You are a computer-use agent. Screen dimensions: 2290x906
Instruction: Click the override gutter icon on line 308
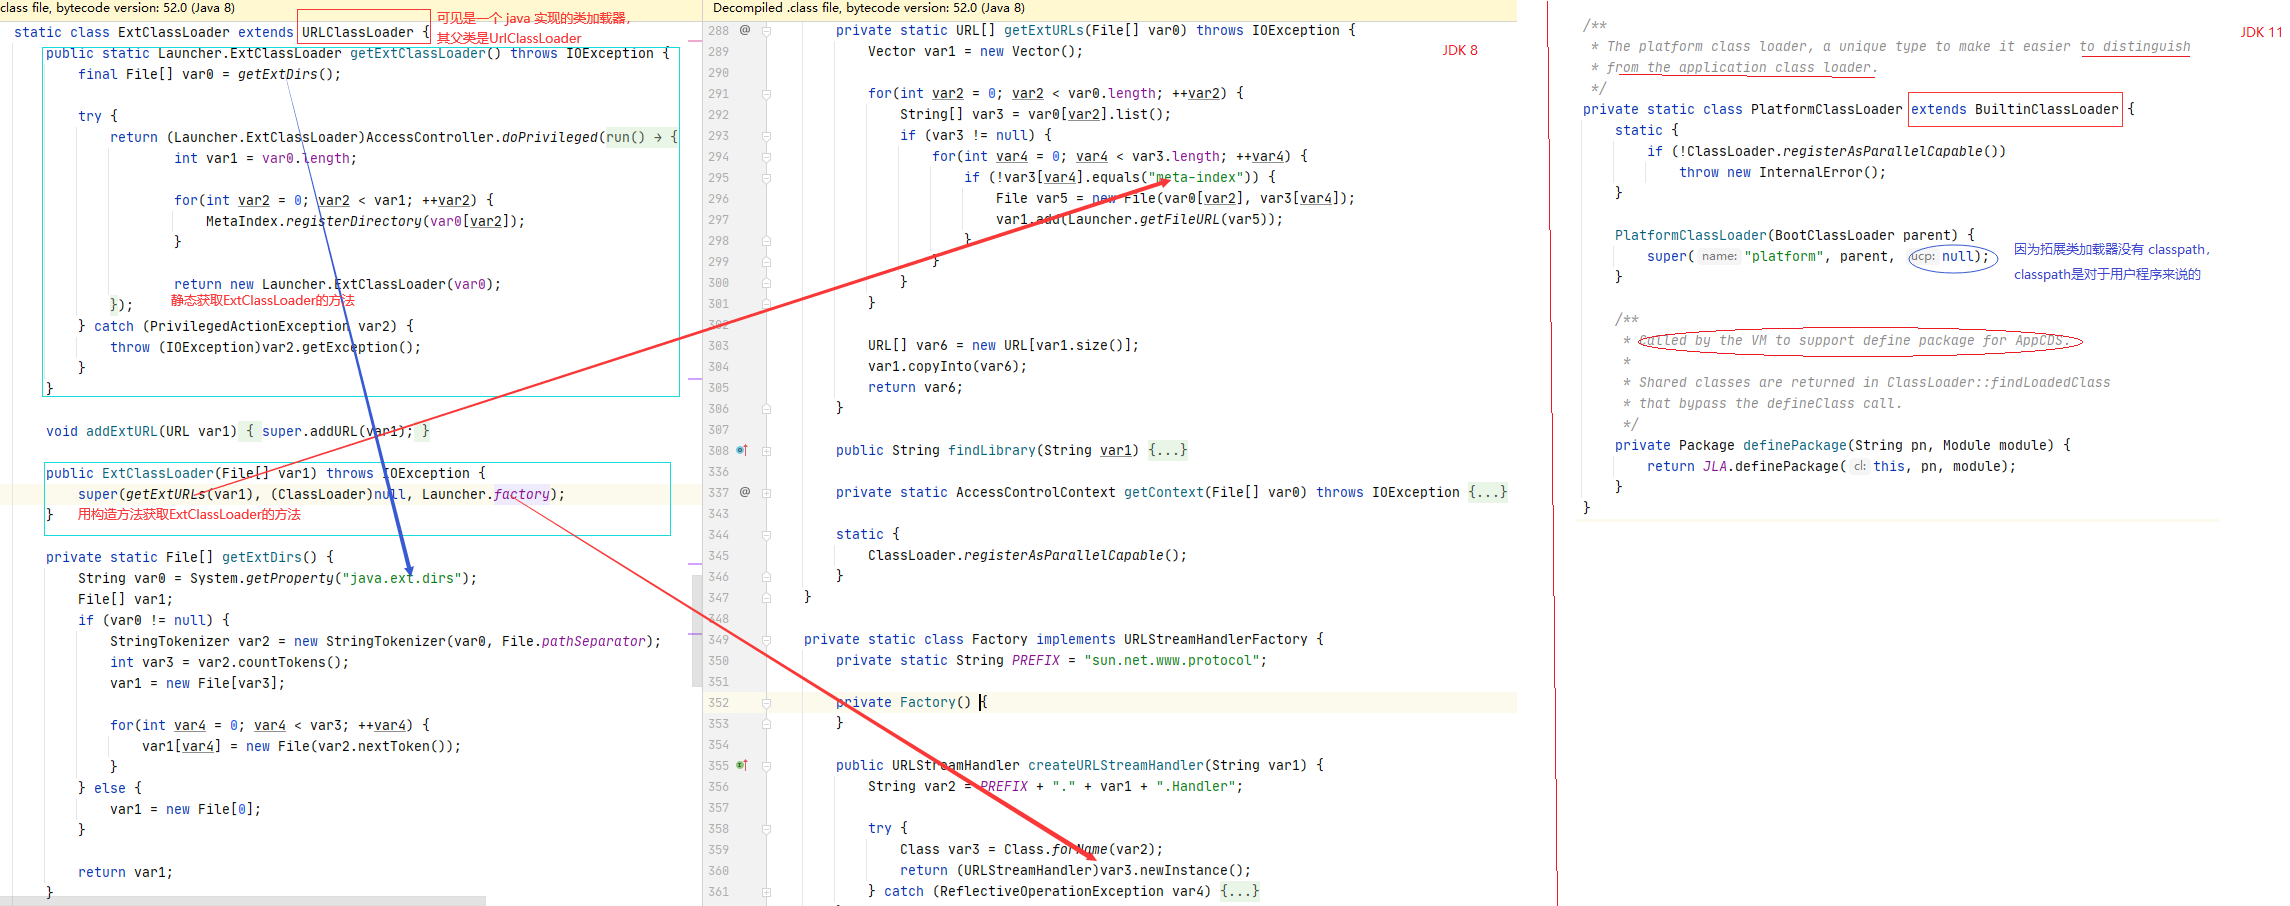742,450
